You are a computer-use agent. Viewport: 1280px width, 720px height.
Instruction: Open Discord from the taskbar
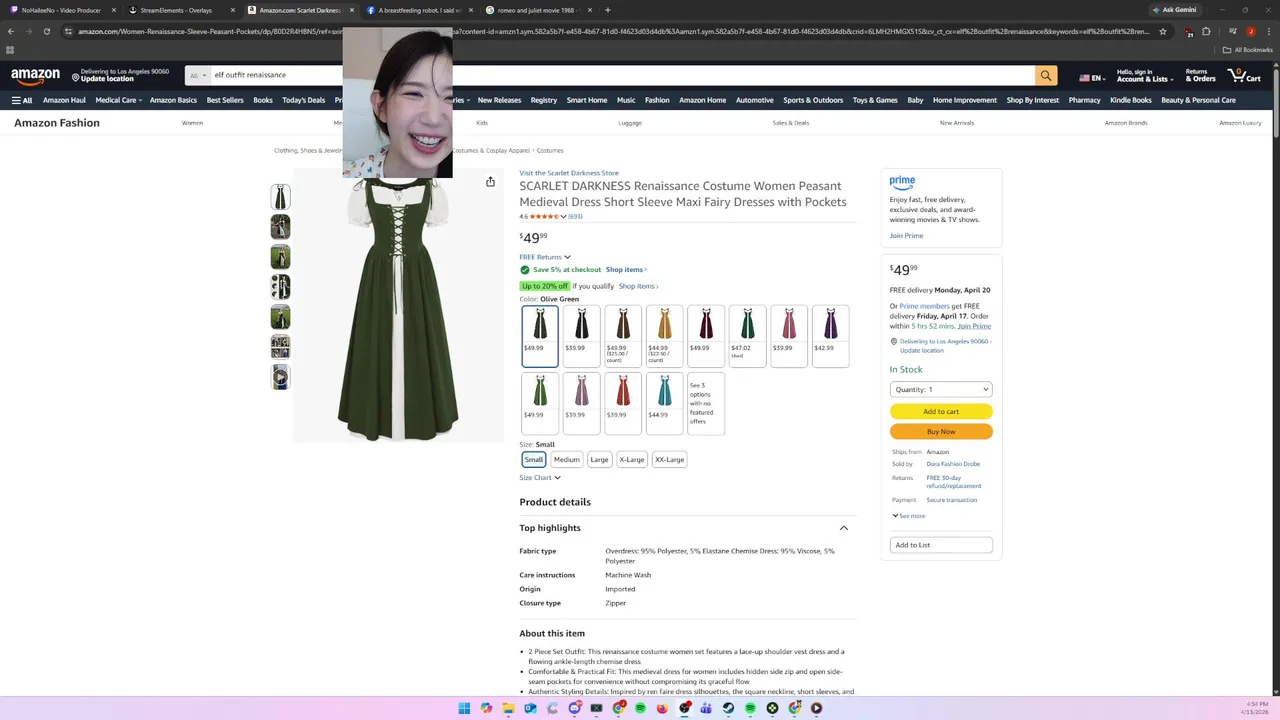point(574,708)
